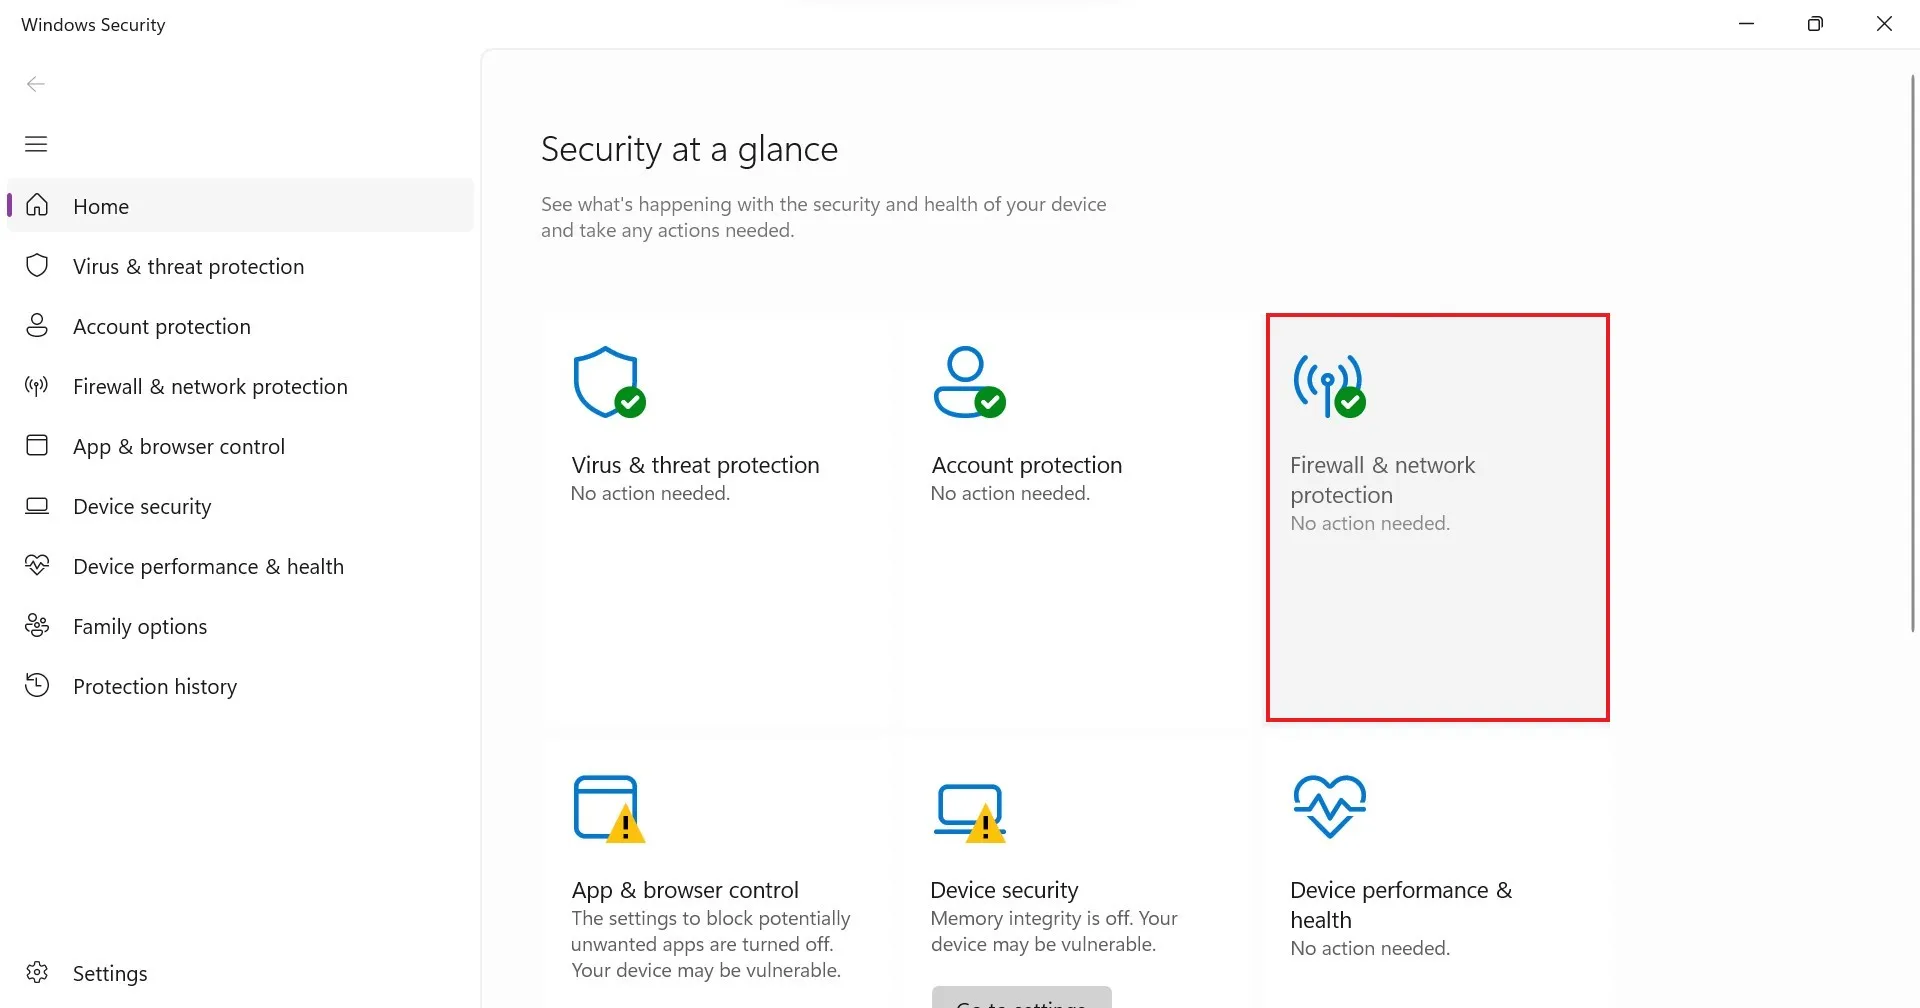Click the Device performance & health heart icon in sidebar
The image size is (1920, 1008).
[x=37, y=566]
